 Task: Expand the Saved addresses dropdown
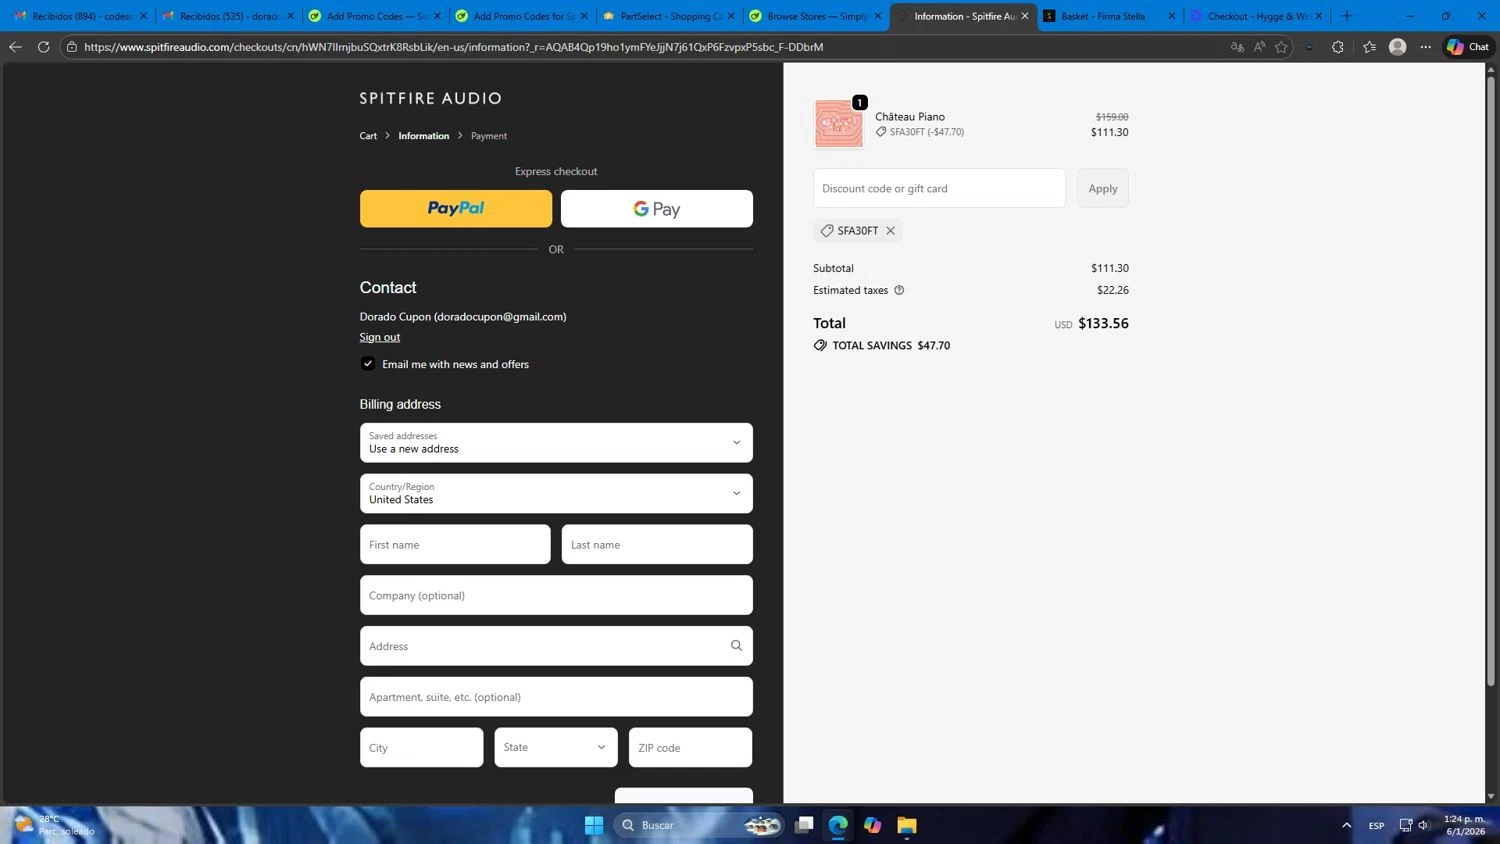coord(556,443)
